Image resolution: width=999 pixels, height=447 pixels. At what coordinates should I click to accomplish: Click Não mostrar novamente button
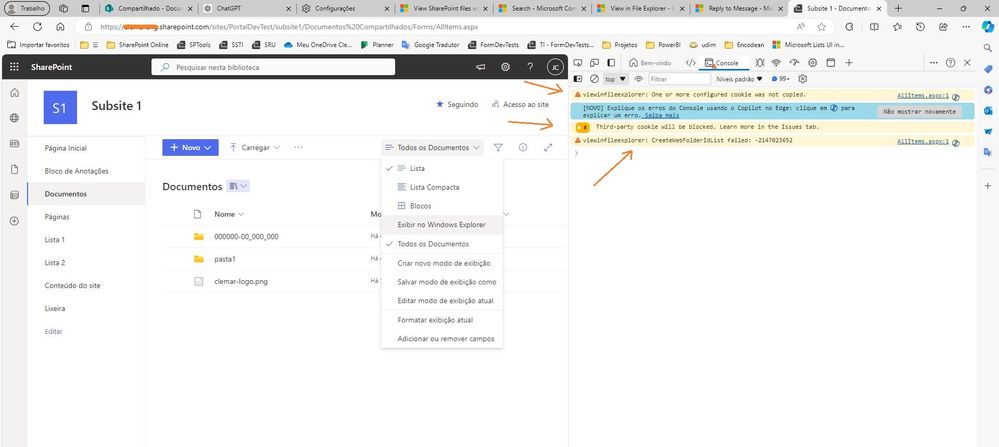[x=919, y=111]
